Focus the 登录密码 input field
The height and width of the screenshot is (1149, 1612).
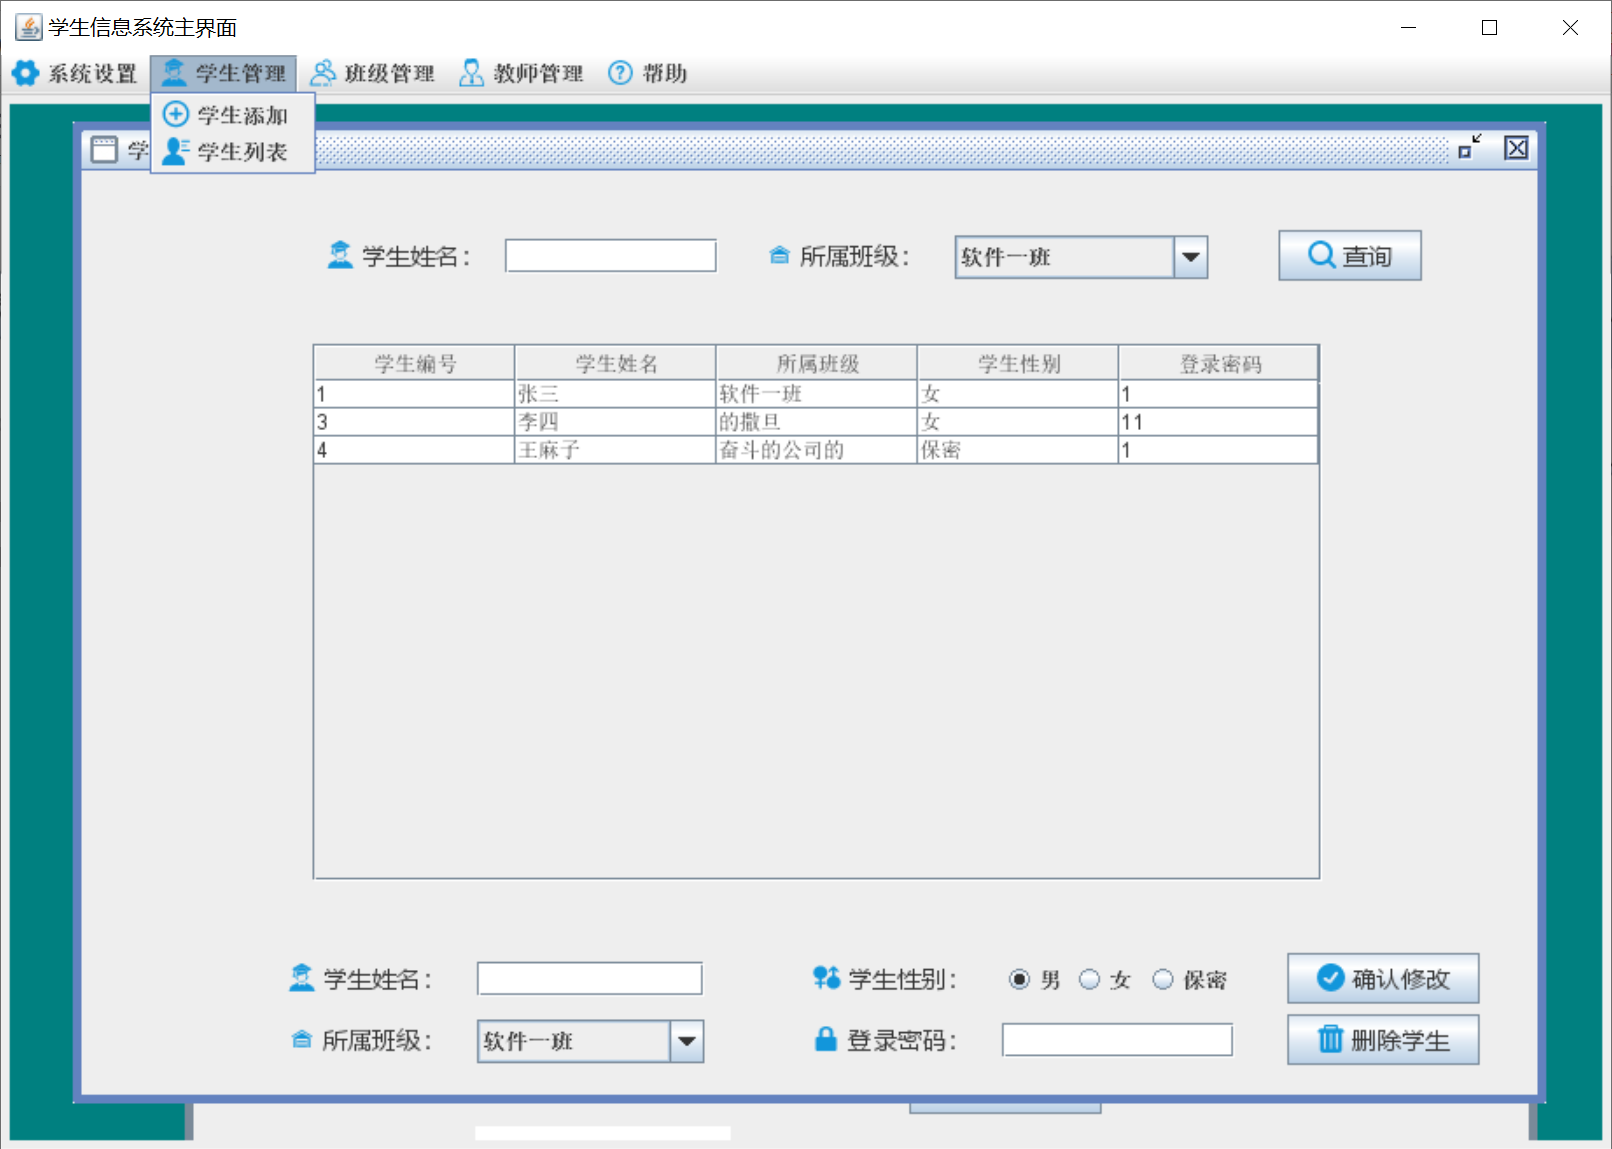[x=1117, y=1040]
